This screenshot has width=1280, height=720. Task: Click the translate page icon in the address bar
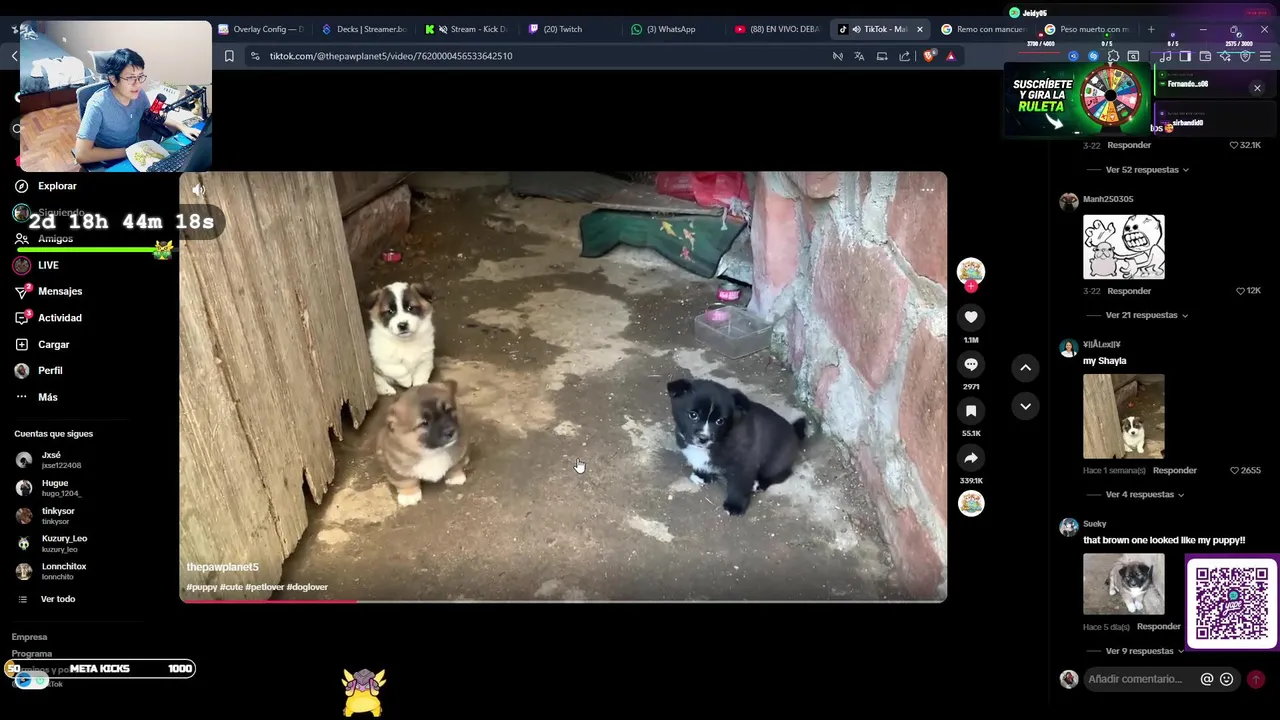point(859,56)
